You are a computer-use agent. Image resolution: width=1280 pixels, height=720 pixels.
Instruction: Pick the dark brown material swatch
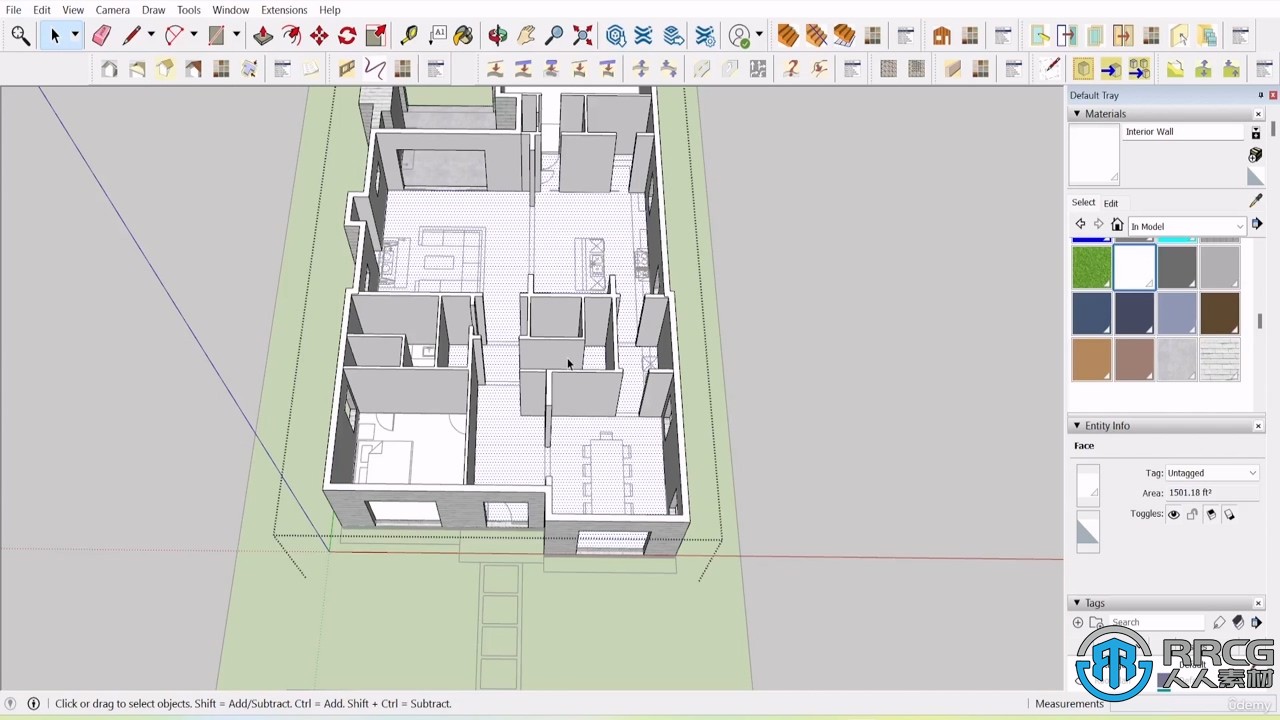1219,313
